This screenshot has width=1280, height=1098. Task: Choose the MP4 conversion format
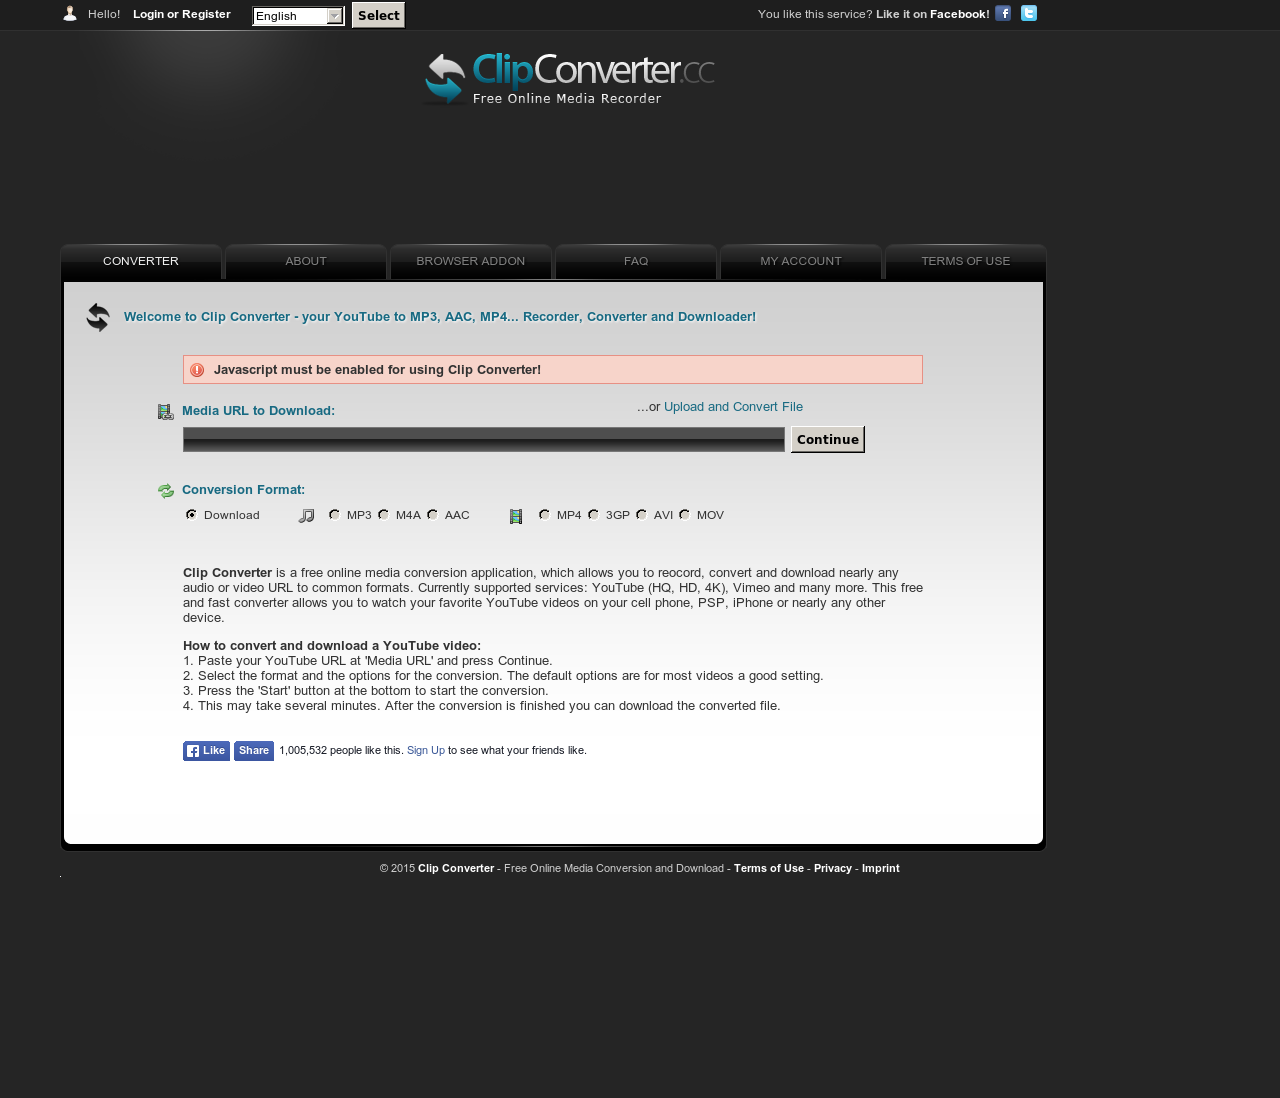tap(544, 515)
